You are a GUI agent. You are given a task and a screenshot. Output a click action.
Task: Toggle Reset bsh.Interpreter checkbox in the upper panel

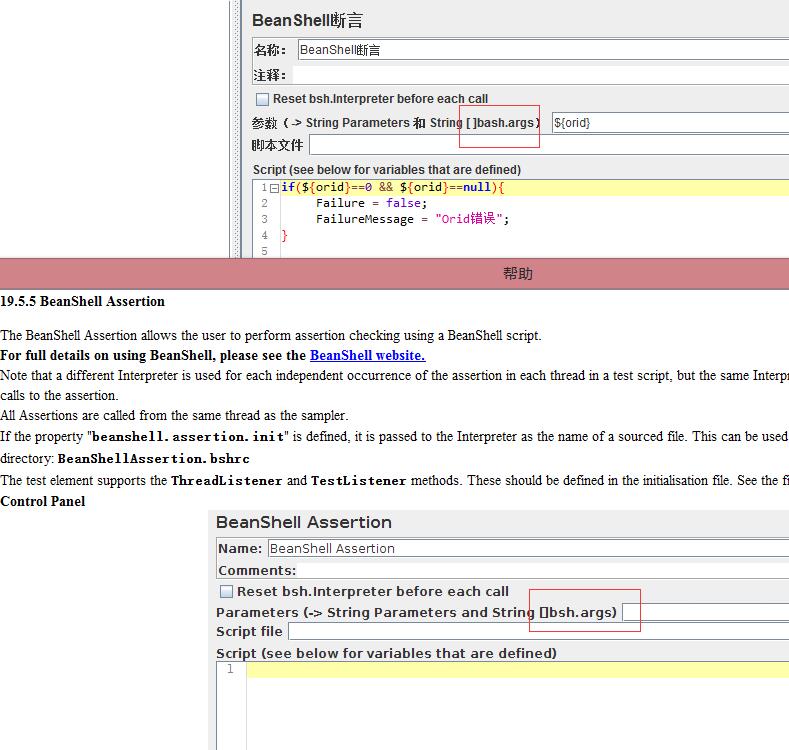coord(262,99)
